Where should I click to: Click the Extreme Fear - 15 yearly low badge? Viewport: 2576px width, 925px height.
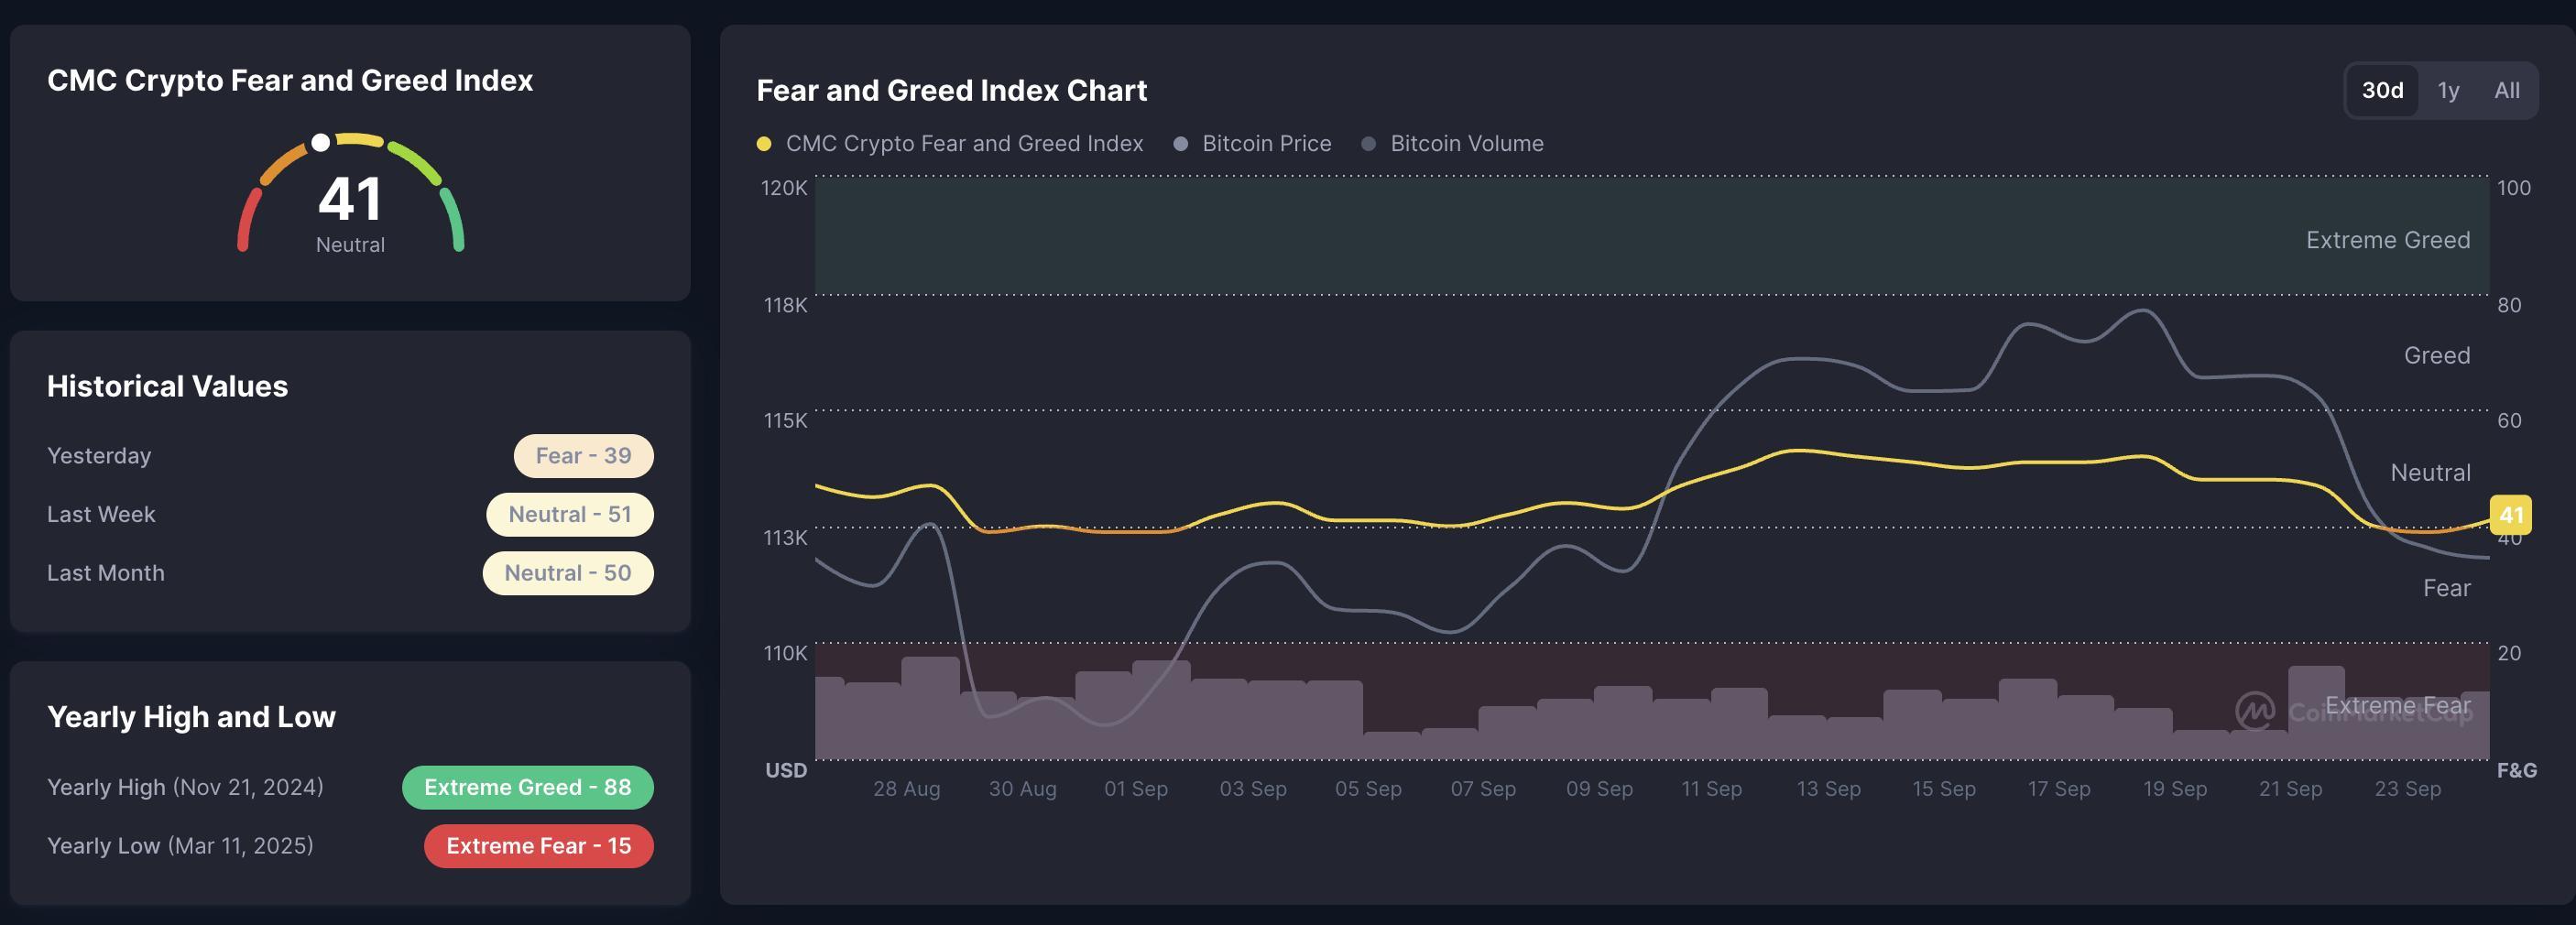(538, 845)
